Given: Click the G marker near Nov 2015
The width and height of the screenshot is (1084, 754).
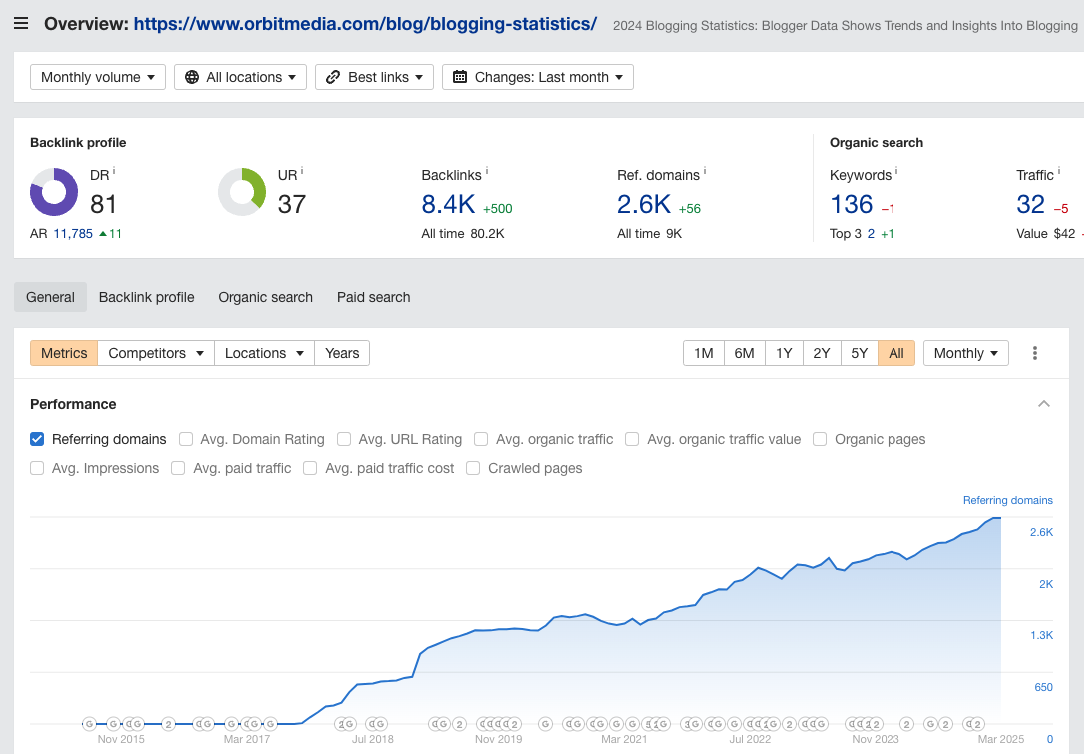Looking at the screenshot, I should [113, 724].
